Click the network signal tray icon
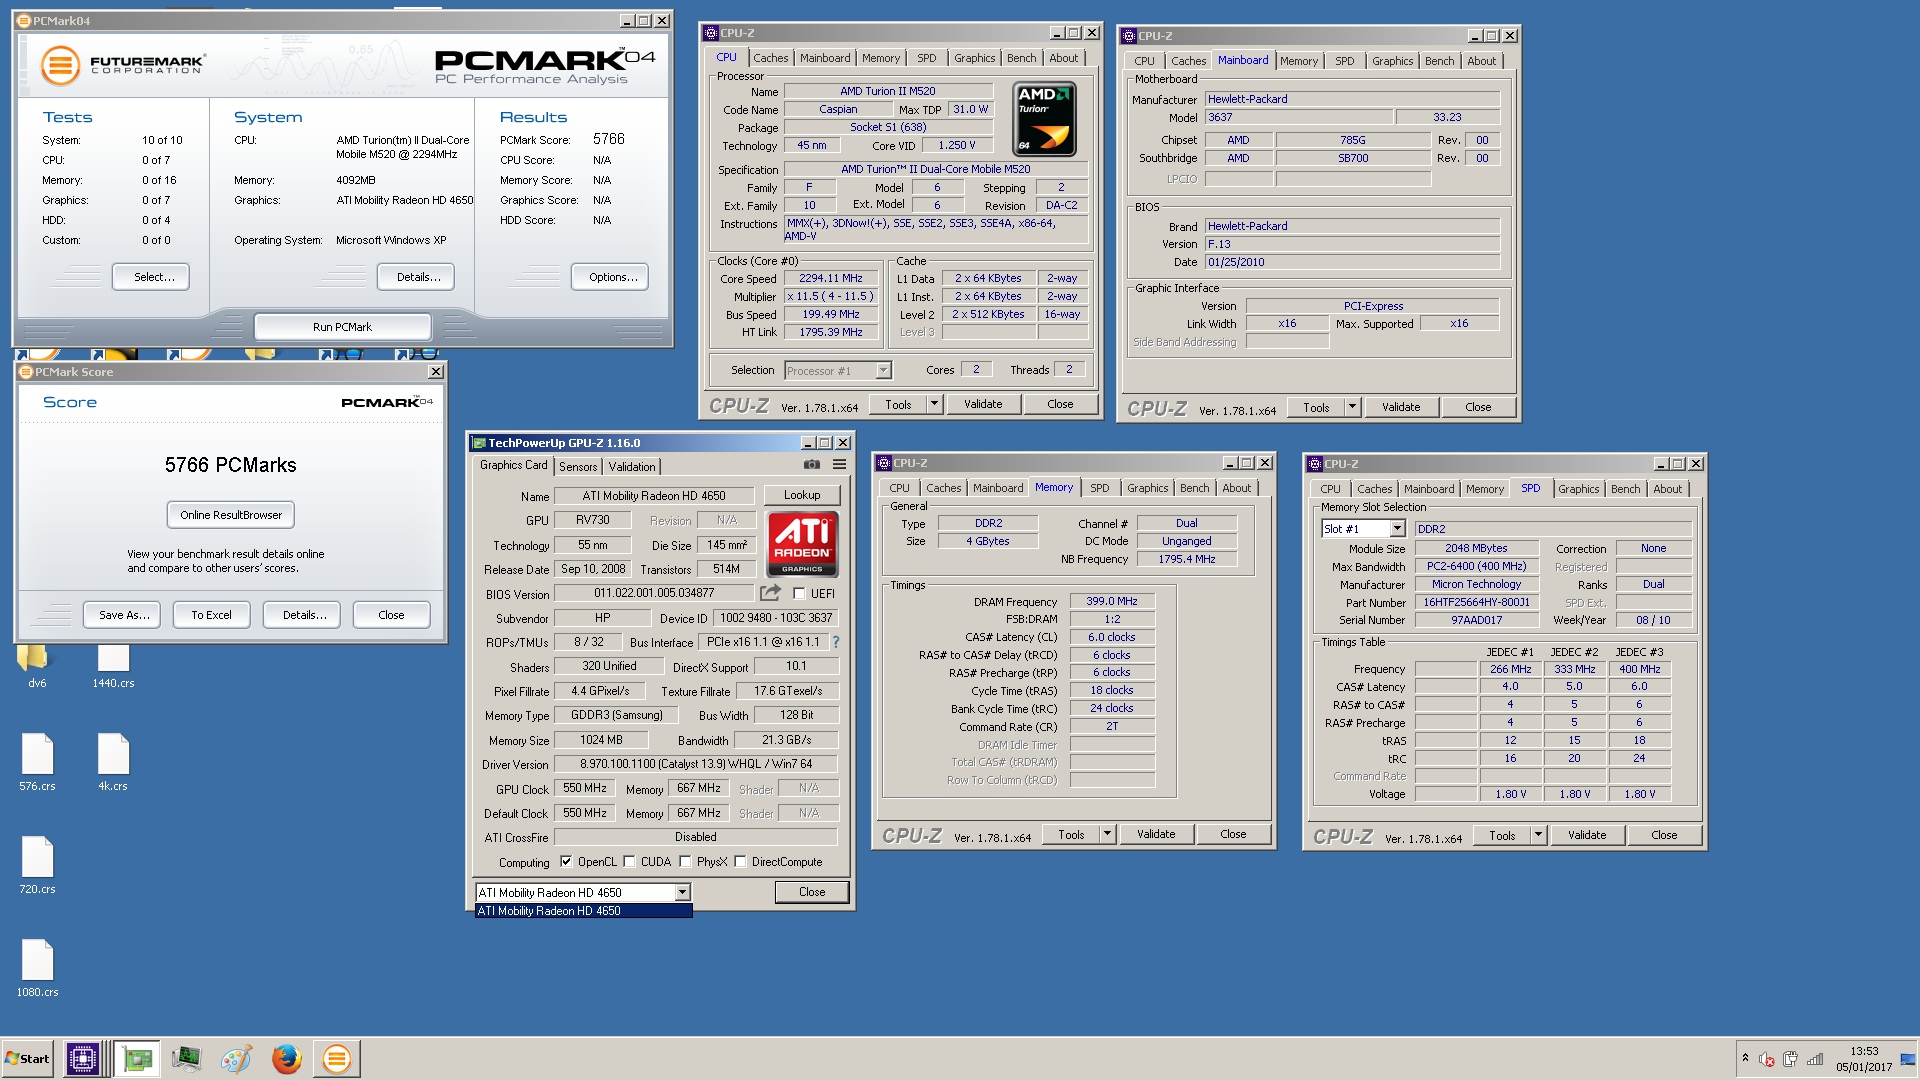The width and height of the screenshot is (1920, 1080). click(x=1814, y=1059)
